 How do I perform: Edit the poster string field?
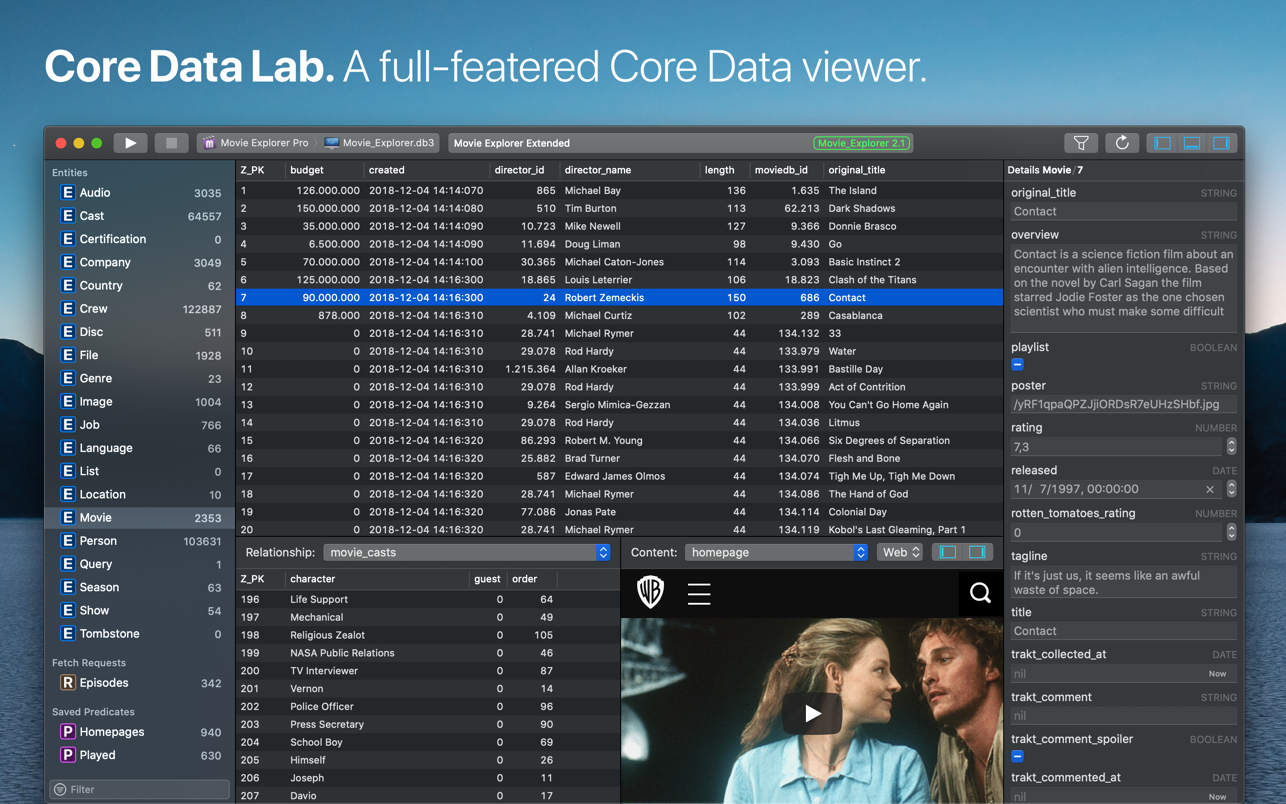(x=1124, y=405)
